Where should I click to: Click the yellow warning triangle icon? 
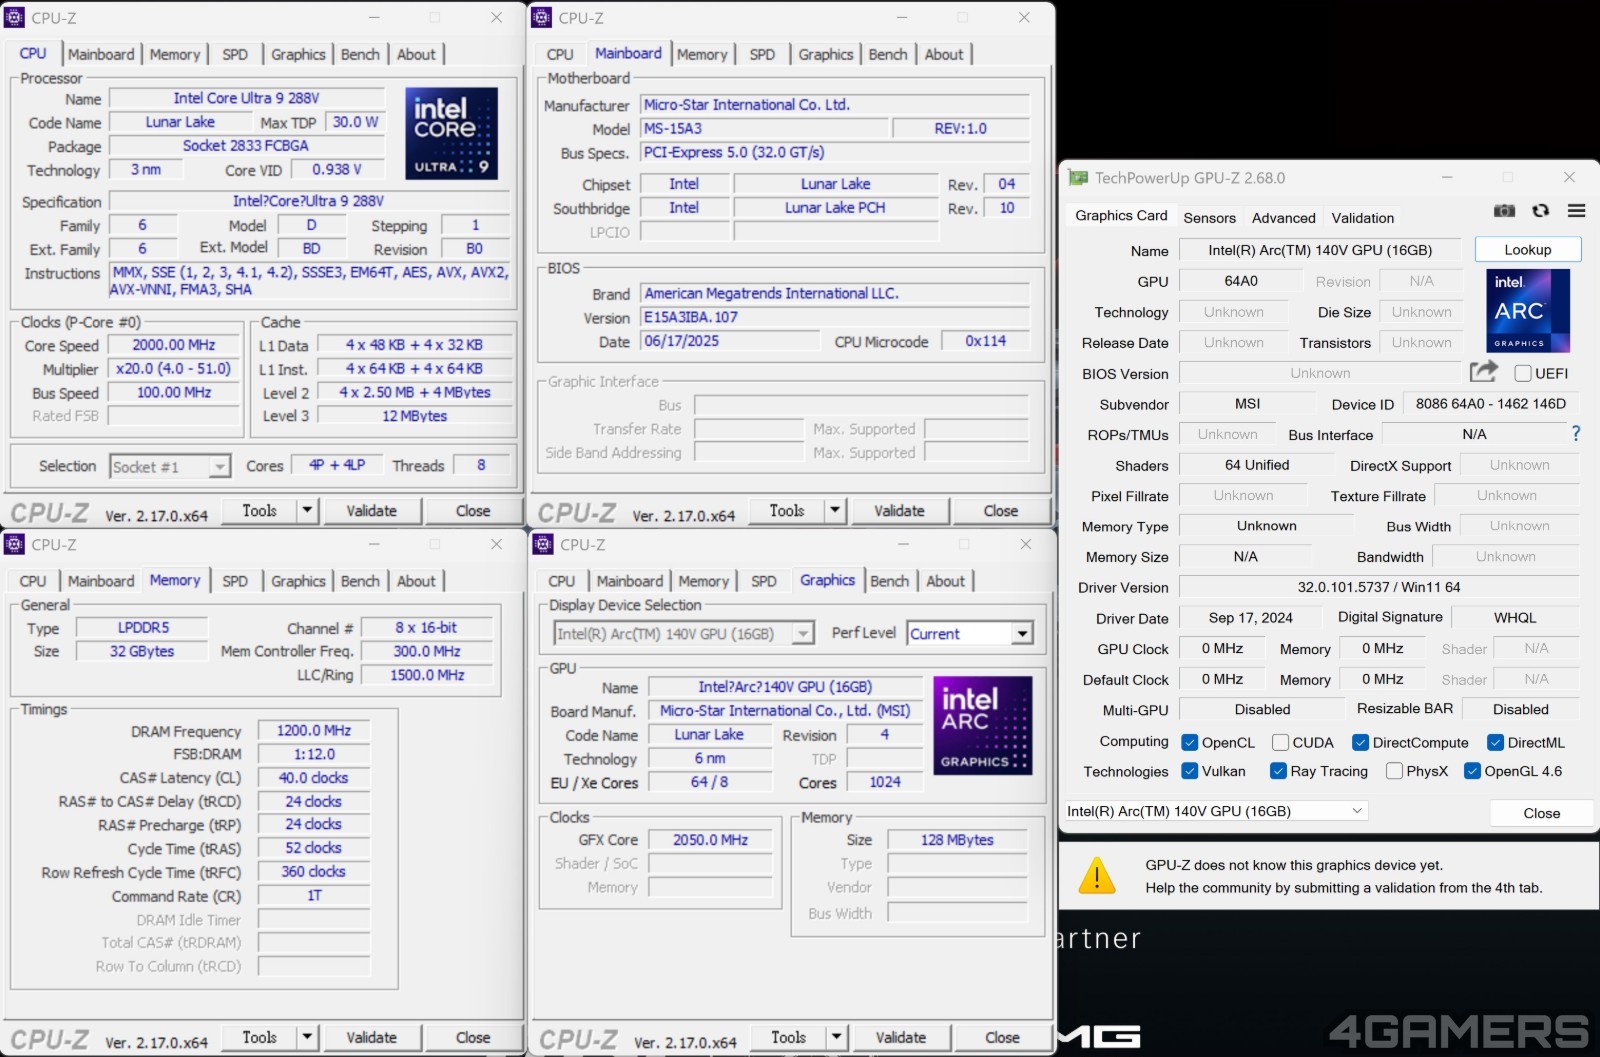pyautogui.click(x=1097, y=876)
